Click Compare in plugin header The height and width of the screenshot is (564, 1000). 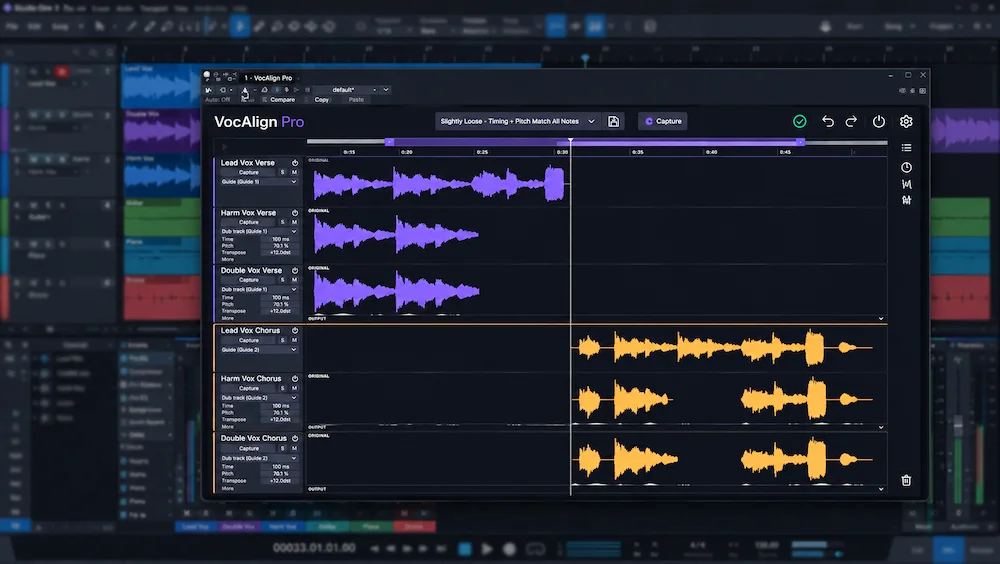283,100
